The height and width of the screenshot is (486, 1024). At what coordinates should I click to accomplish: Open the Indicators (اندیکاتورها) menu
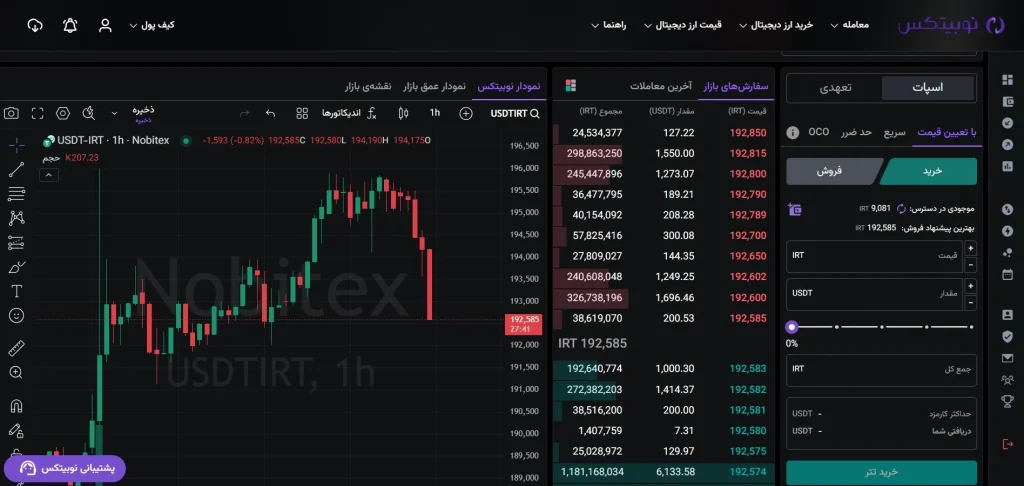[349, 113]
